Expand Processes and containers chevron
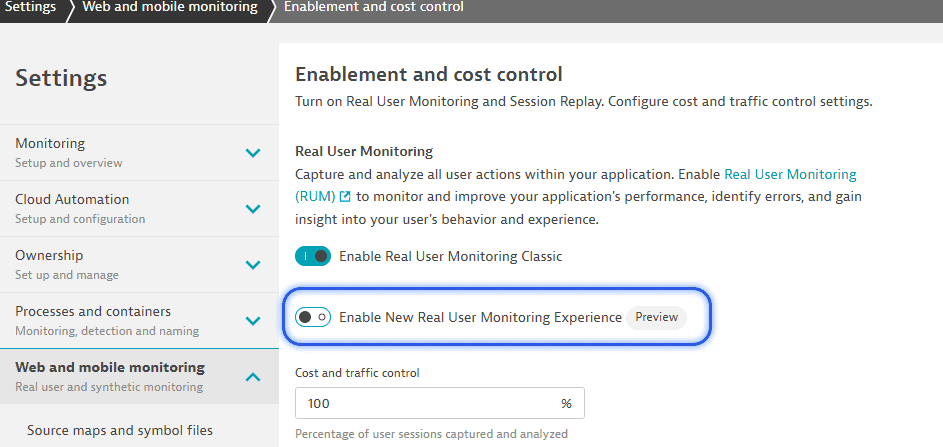Viewport: 943px width, 447px height. [x=253, y=321]
